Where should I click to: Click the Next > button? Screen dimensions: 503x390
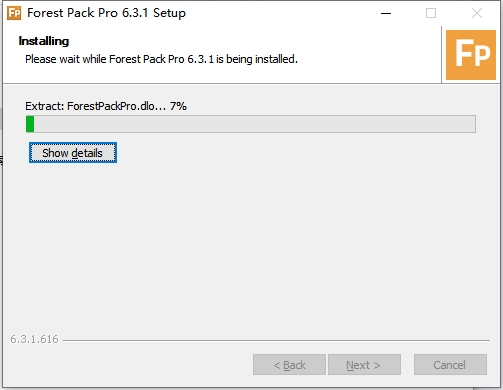(364, 365)
